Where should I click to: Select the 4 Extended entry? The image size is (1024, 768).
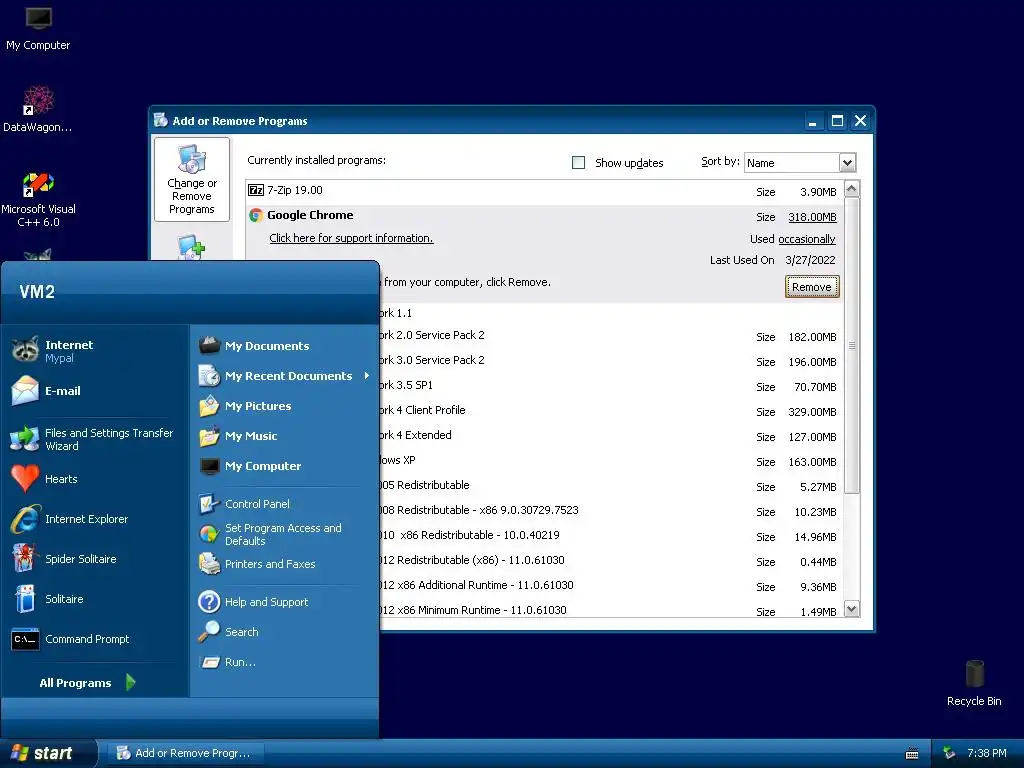click(x=611, y=436)
